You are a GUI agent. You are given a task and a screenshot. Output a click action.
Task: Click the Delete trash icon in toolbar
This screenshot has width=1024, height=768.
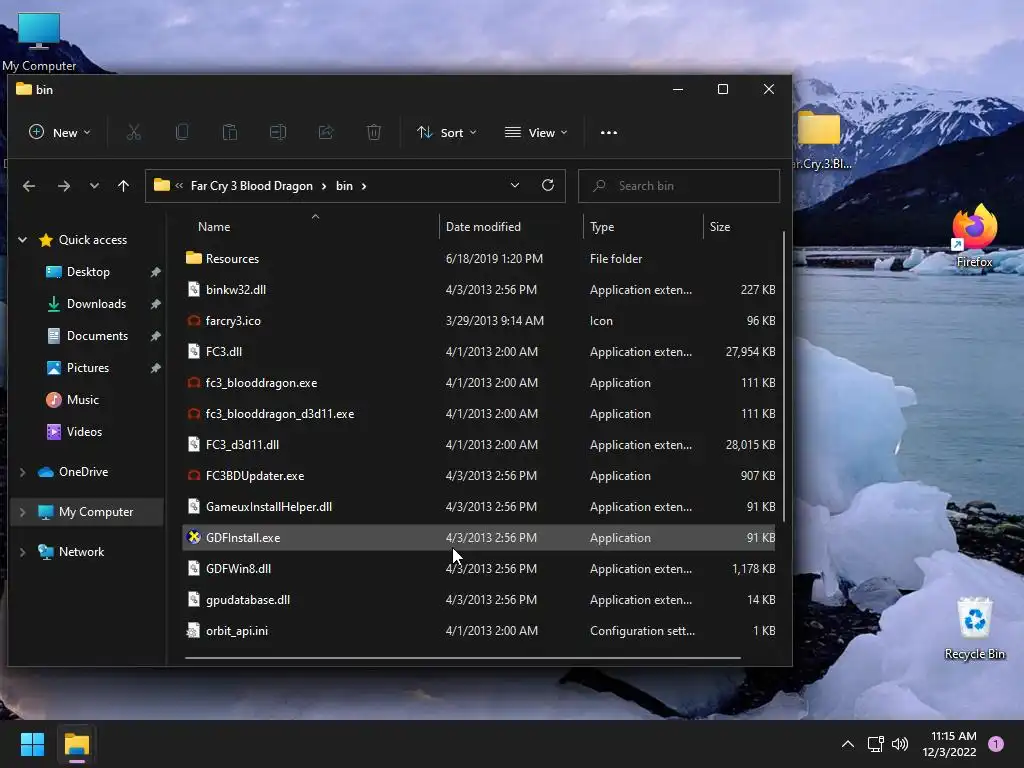tap(374, 133)
